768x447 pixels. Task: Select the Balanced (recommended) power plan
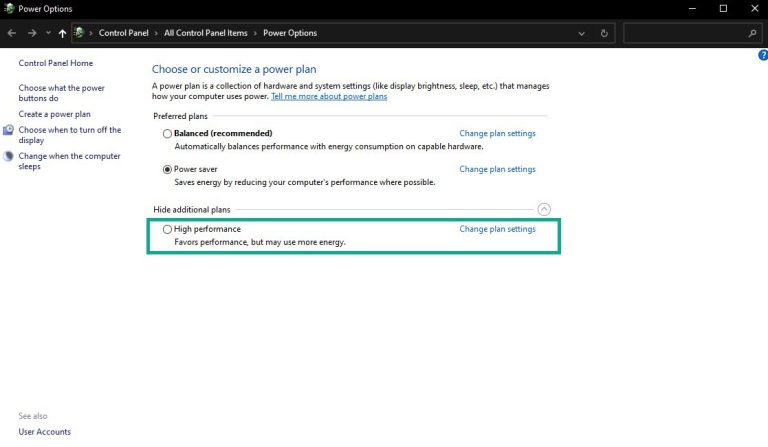(167, 133)
